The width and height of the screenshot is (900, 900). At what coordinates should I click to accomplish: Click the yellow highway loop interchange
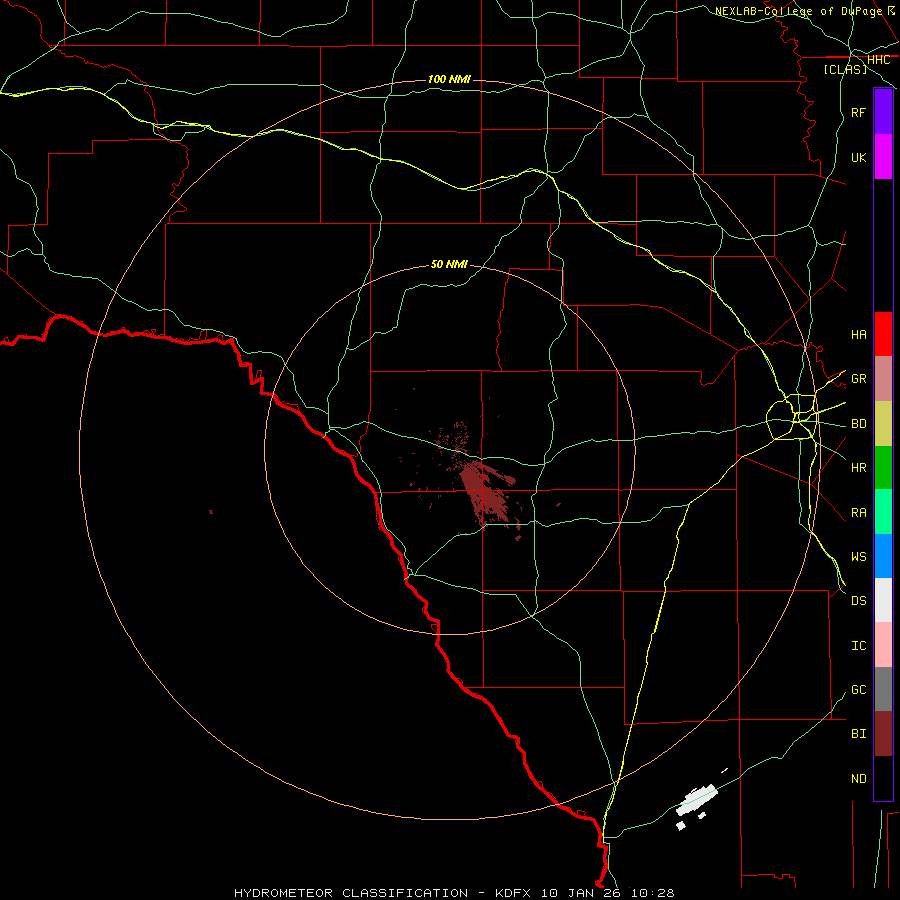pos(792,417)
